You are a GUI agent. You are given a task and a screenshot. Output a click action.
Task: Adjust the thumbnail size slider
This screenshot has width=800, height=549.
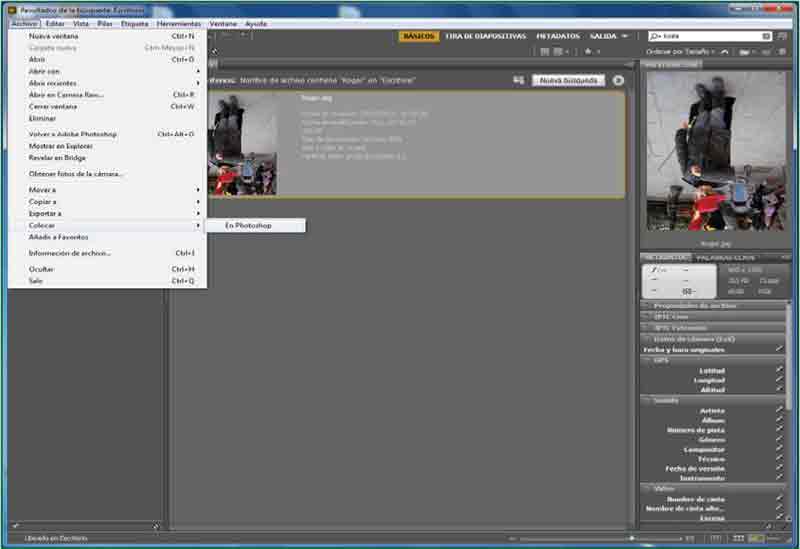[x=630, y=538]
